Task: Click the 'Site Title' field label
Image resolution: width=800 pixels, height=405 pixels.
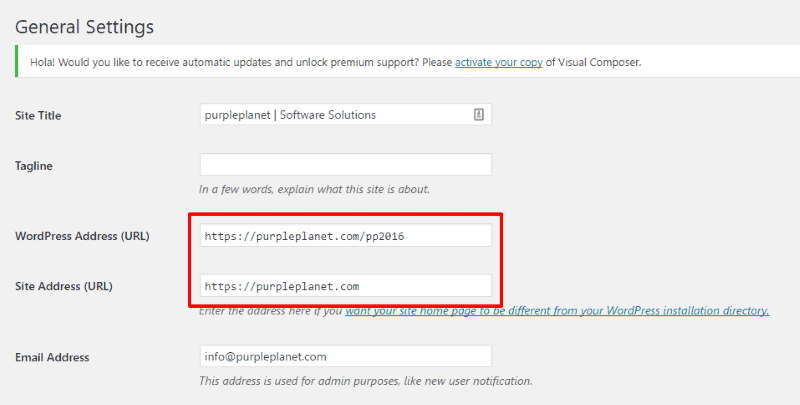Action: [38, 116]
